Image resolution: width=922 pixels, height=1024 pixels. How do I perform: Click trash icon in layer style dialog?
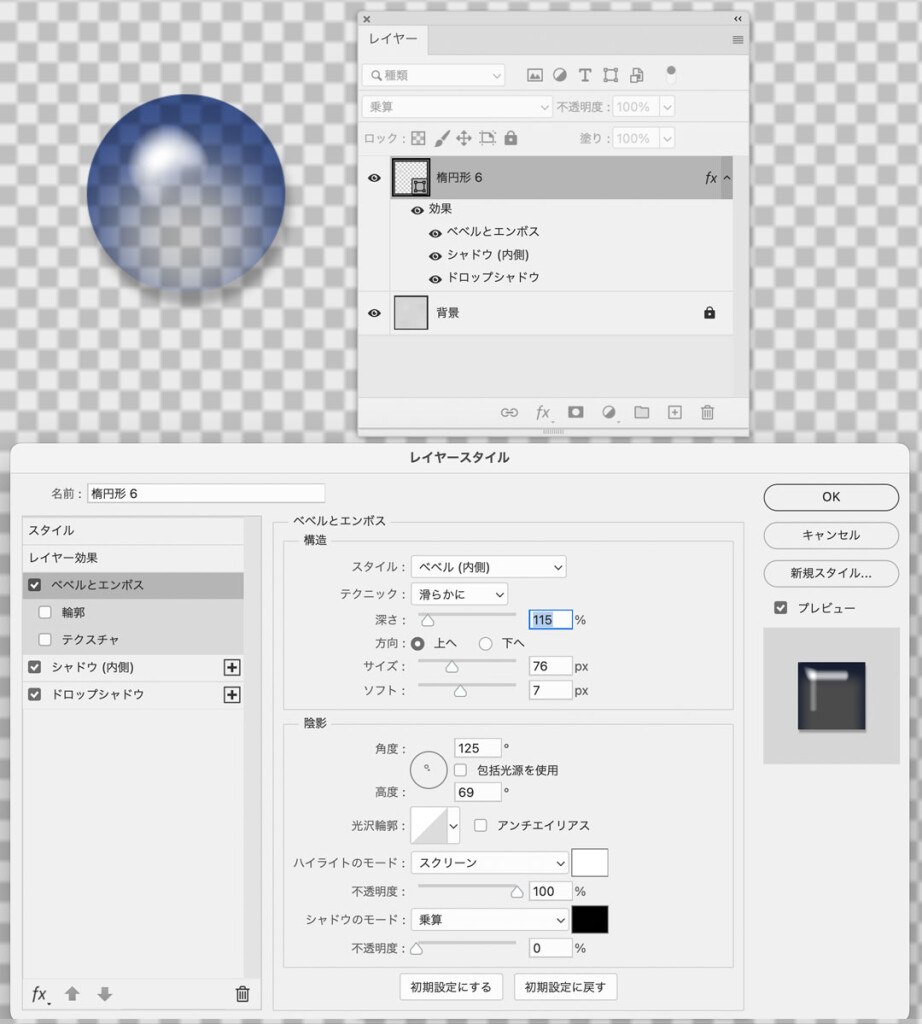pos(242,994)
